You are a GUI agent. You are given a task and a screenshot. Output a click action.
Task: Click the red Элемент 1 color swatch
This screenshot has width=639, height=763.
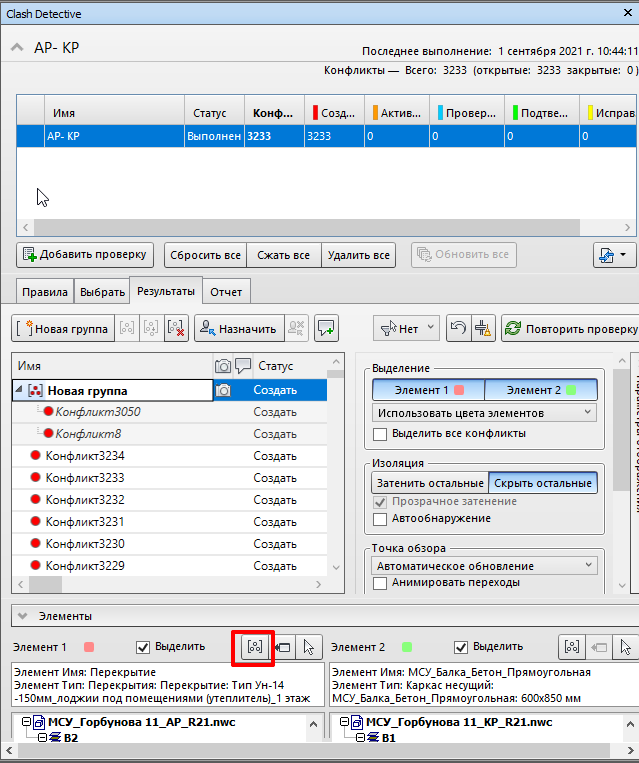(90, 647)
